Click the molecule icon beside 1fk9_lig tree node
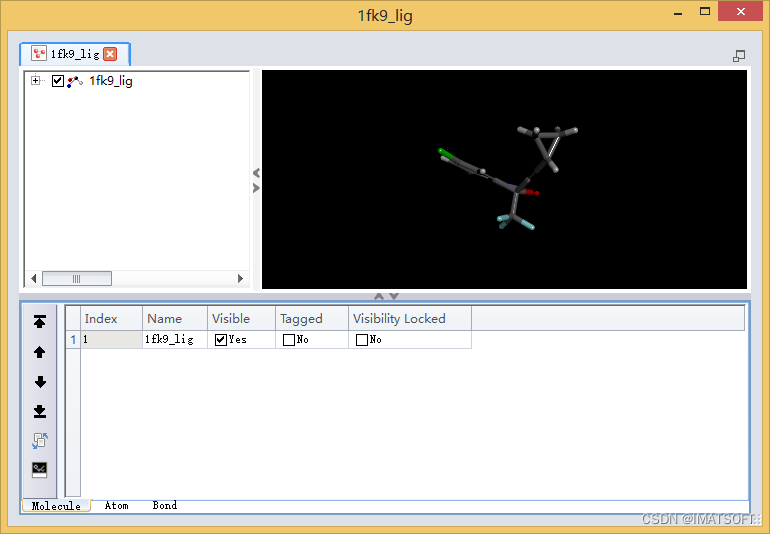The height and width of the screenshot is (534, 770). click(75, 81)
